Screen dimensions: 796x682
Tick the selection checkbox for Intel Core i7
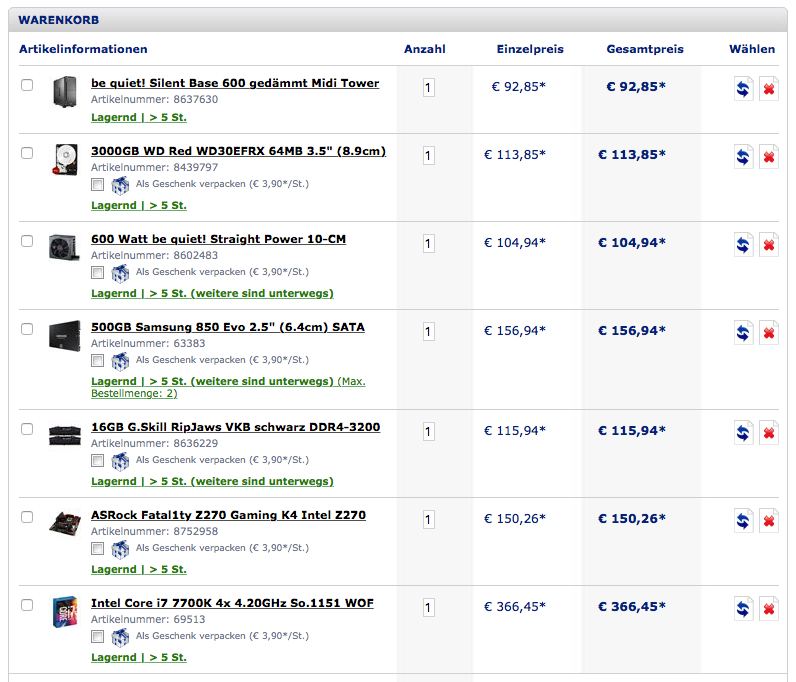[27, 605]
